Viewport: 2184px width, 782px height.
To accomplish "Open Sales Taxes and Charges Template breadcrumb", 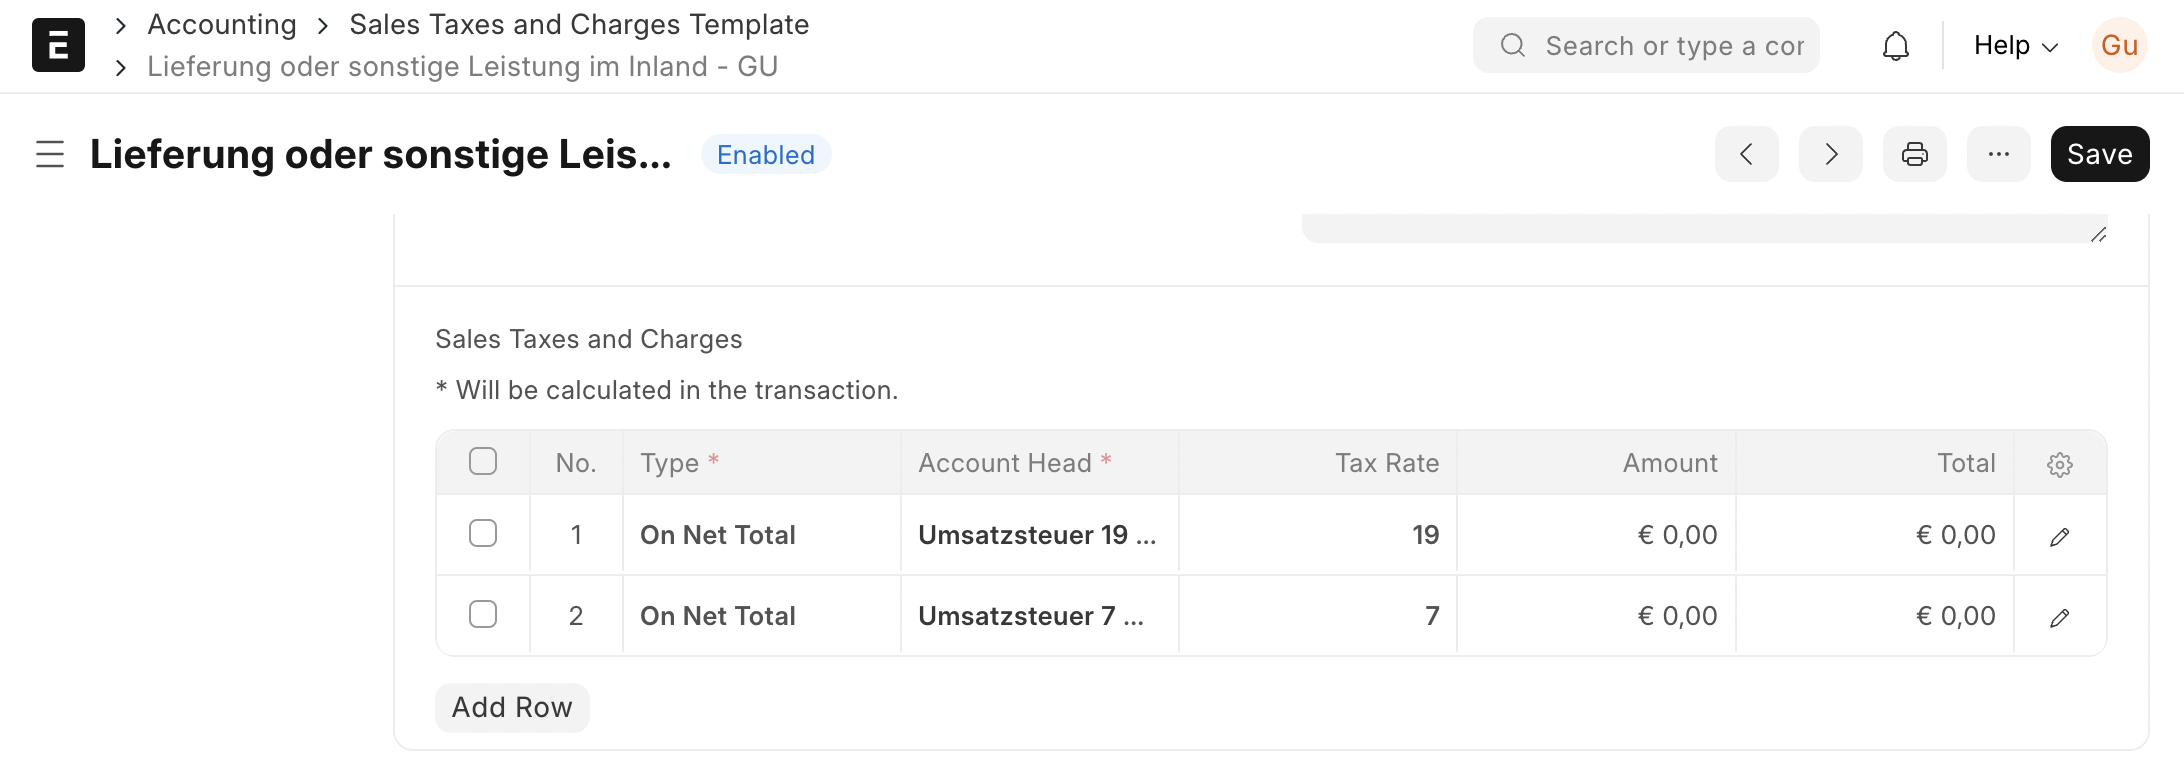I will click(x=579, y=25).
